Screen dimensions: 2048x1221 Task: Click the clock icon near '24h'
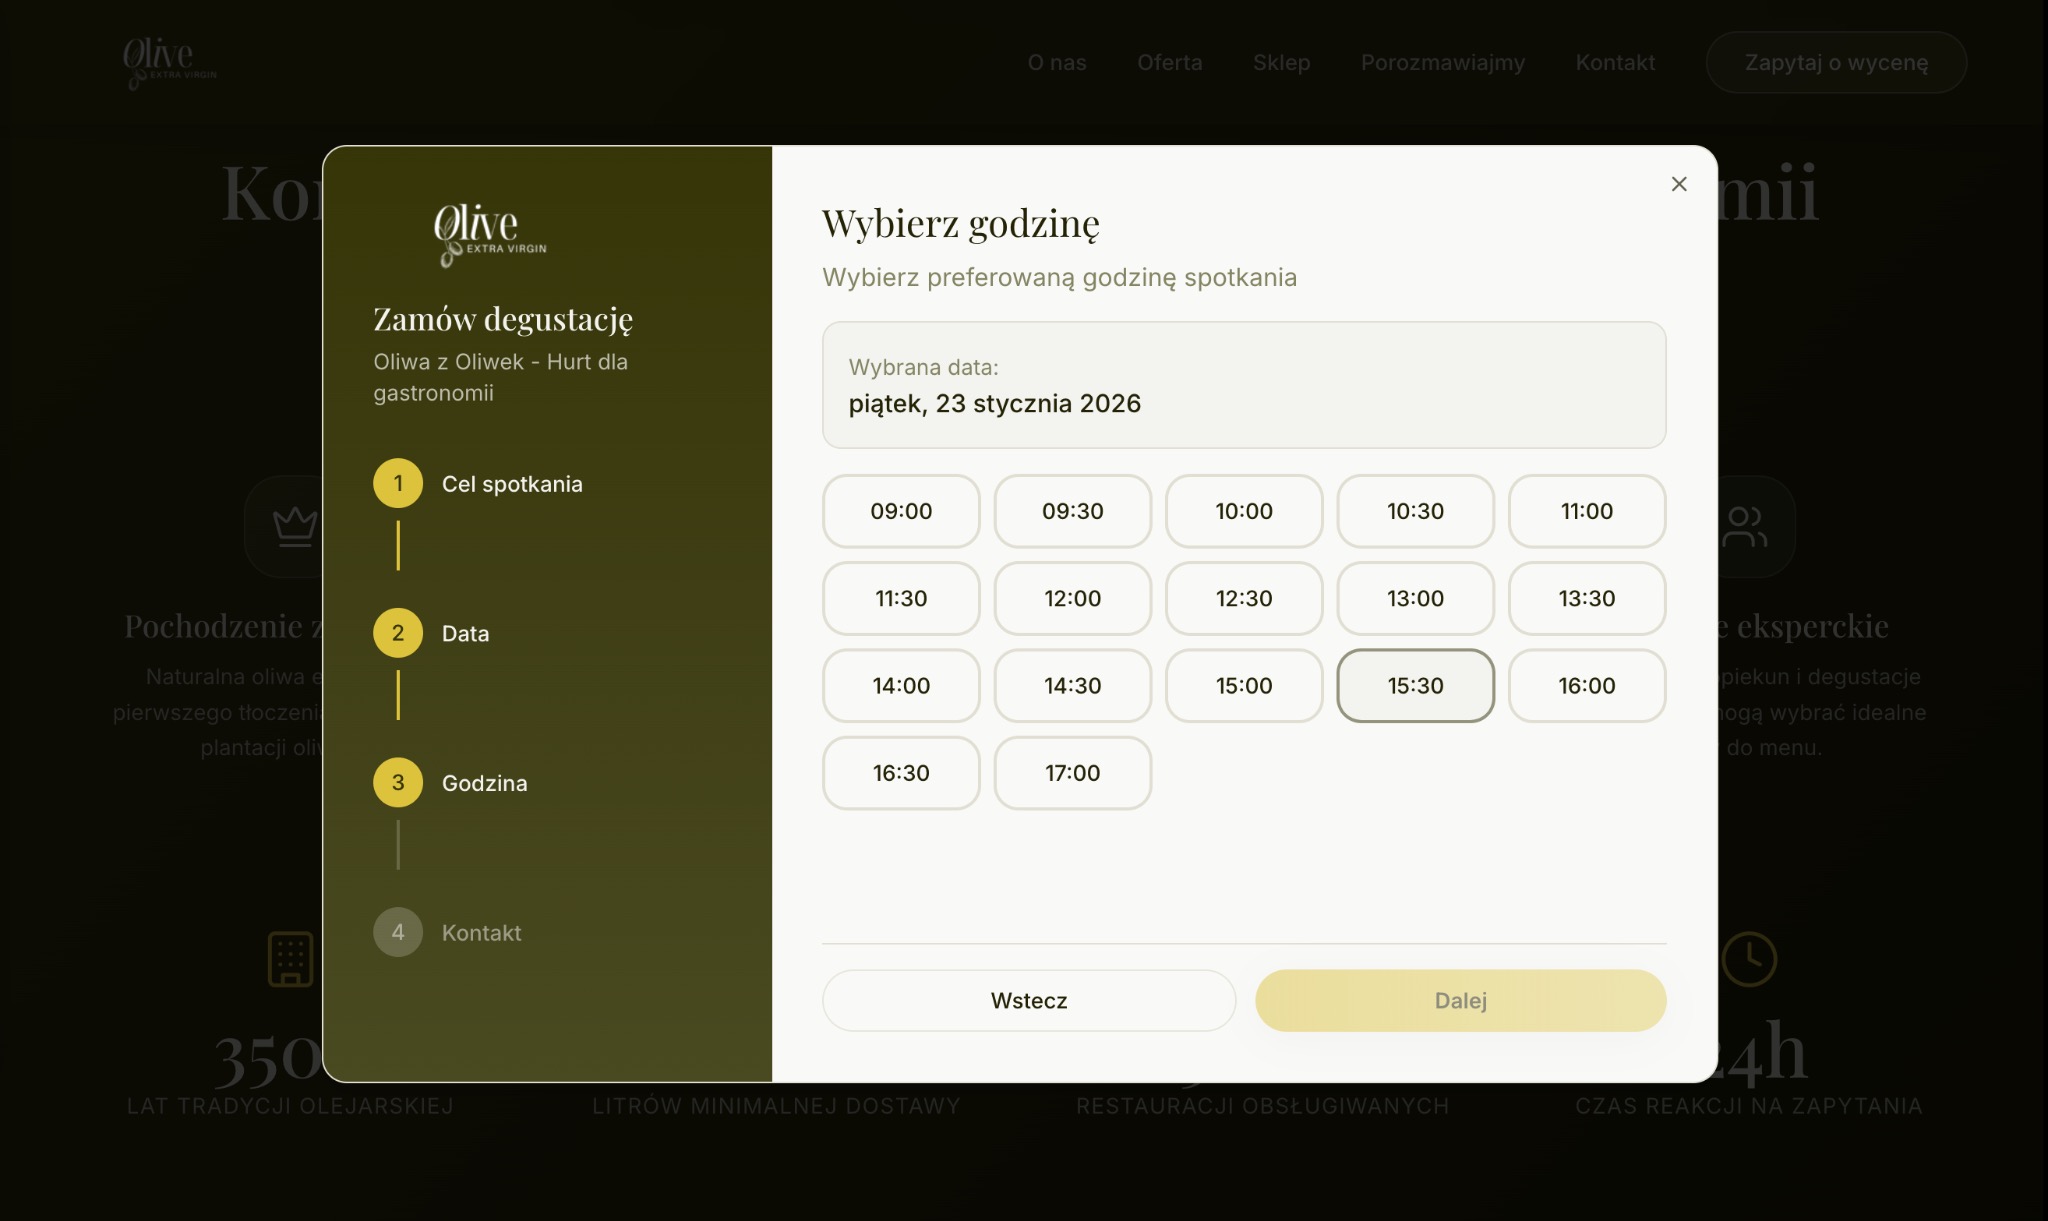[x=1747, y=958]
